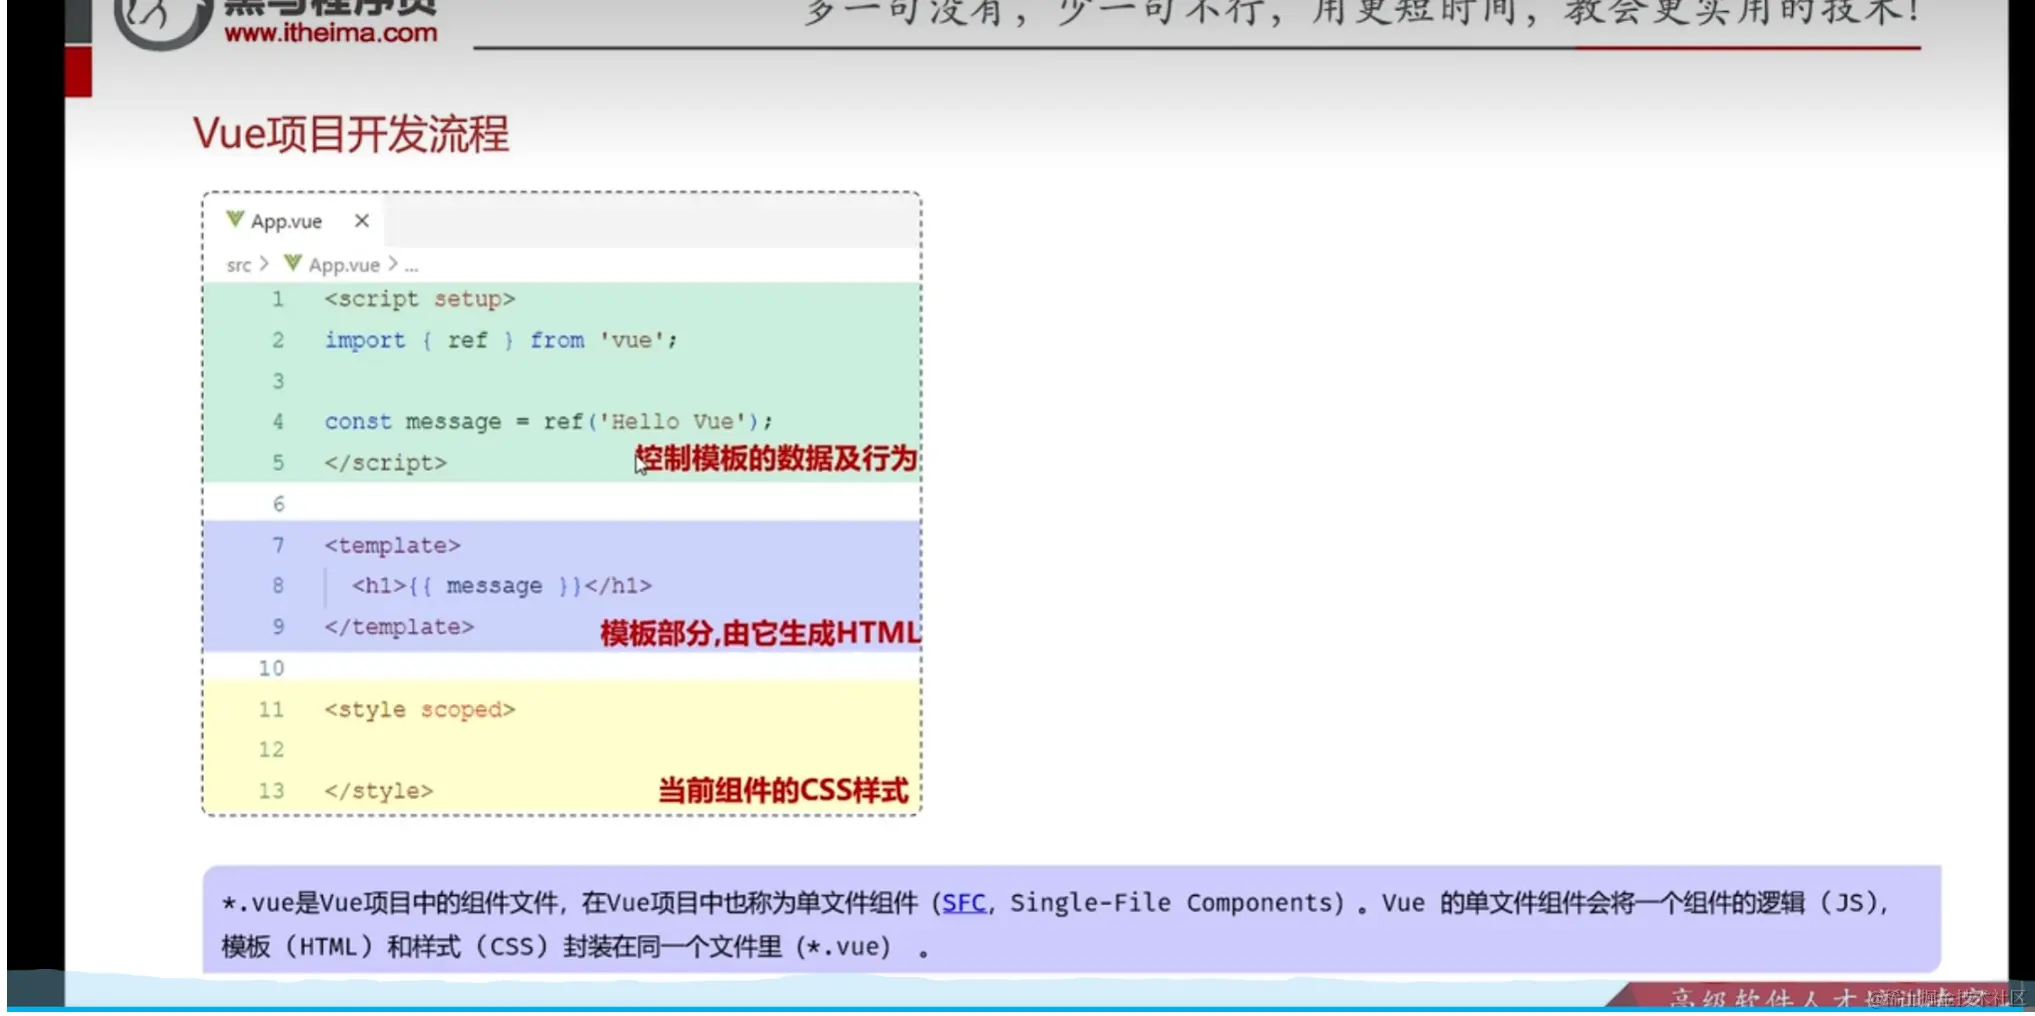Image resolution: width=2035 pixels, height=1016 pixels.
Task: Click the Vue icon in the breadcrumb
Action: pos(293,263)
